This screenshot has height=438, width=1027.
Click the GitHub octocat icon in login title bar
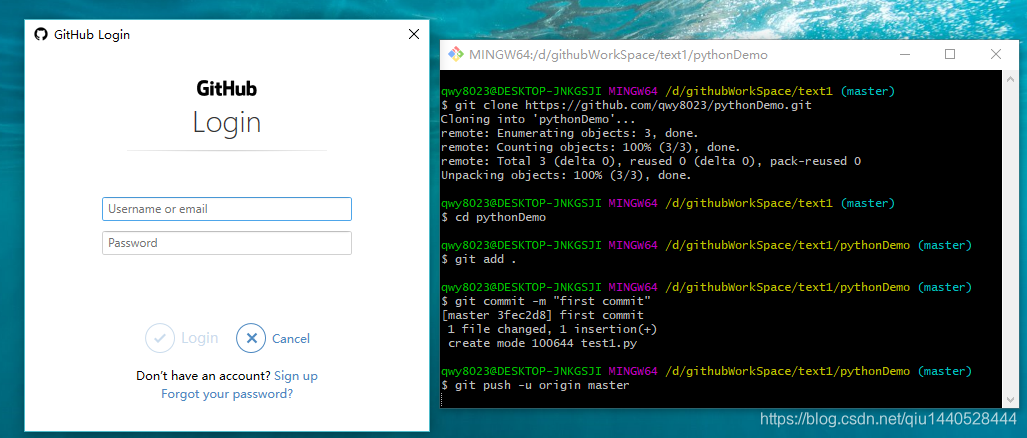41,35
